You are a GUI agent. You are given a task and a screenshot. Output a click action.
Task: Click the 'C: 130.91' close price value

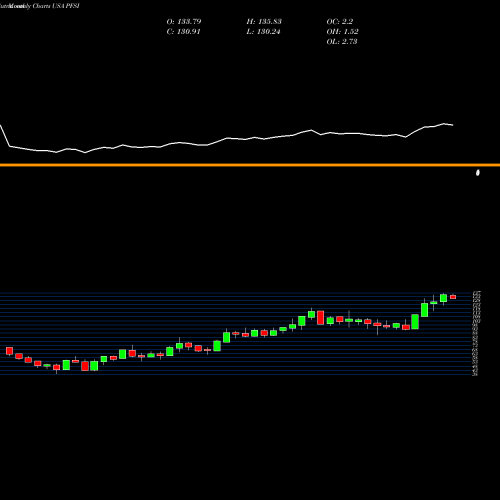tap(183, 32)
